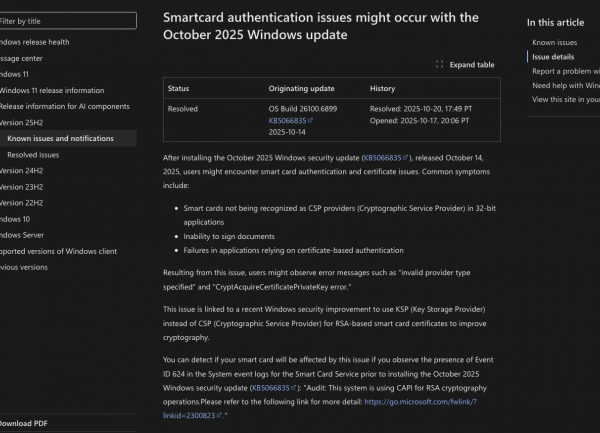Click the Expand table button label

pos(471,65)
